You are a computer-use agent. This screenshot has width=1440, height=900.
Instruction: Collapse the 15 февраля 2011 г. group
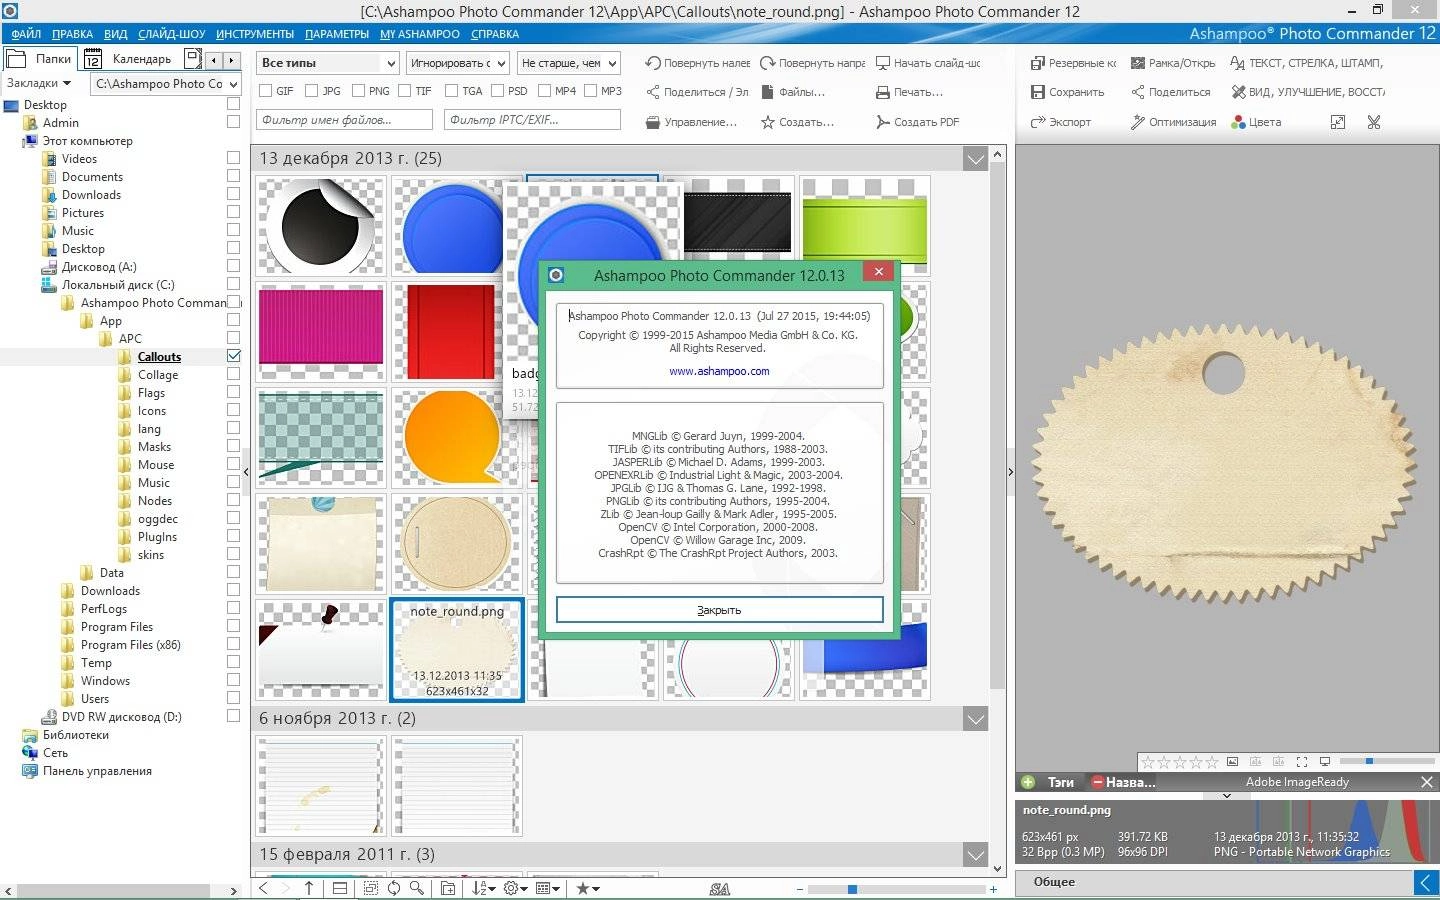975,855
